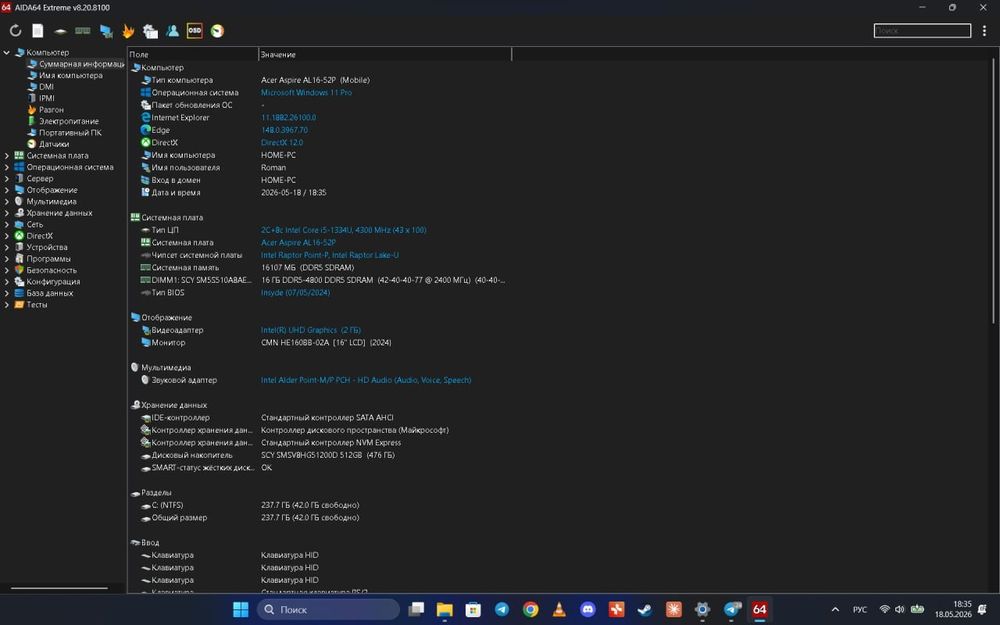Click the monitor diagnostics toolbar icon
Image resolution: width=1000 pixels, height=625 pixels.
[106, 31]
